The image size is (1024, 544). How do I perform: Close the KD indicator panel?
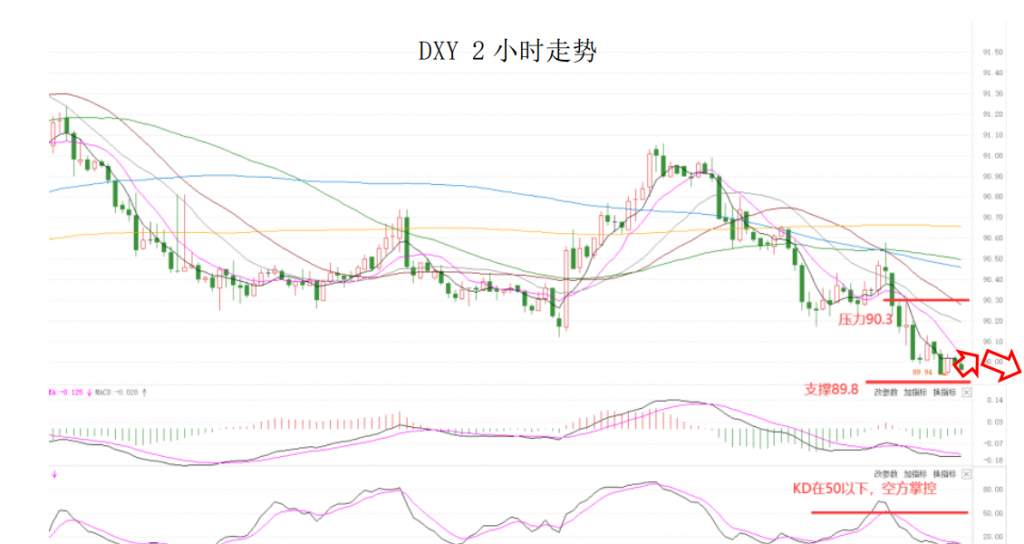coord(967,473)
